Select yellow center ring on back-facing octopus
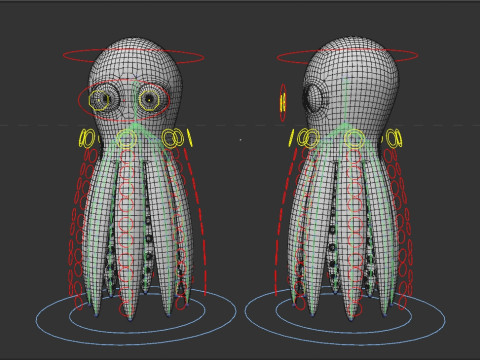 354,139
